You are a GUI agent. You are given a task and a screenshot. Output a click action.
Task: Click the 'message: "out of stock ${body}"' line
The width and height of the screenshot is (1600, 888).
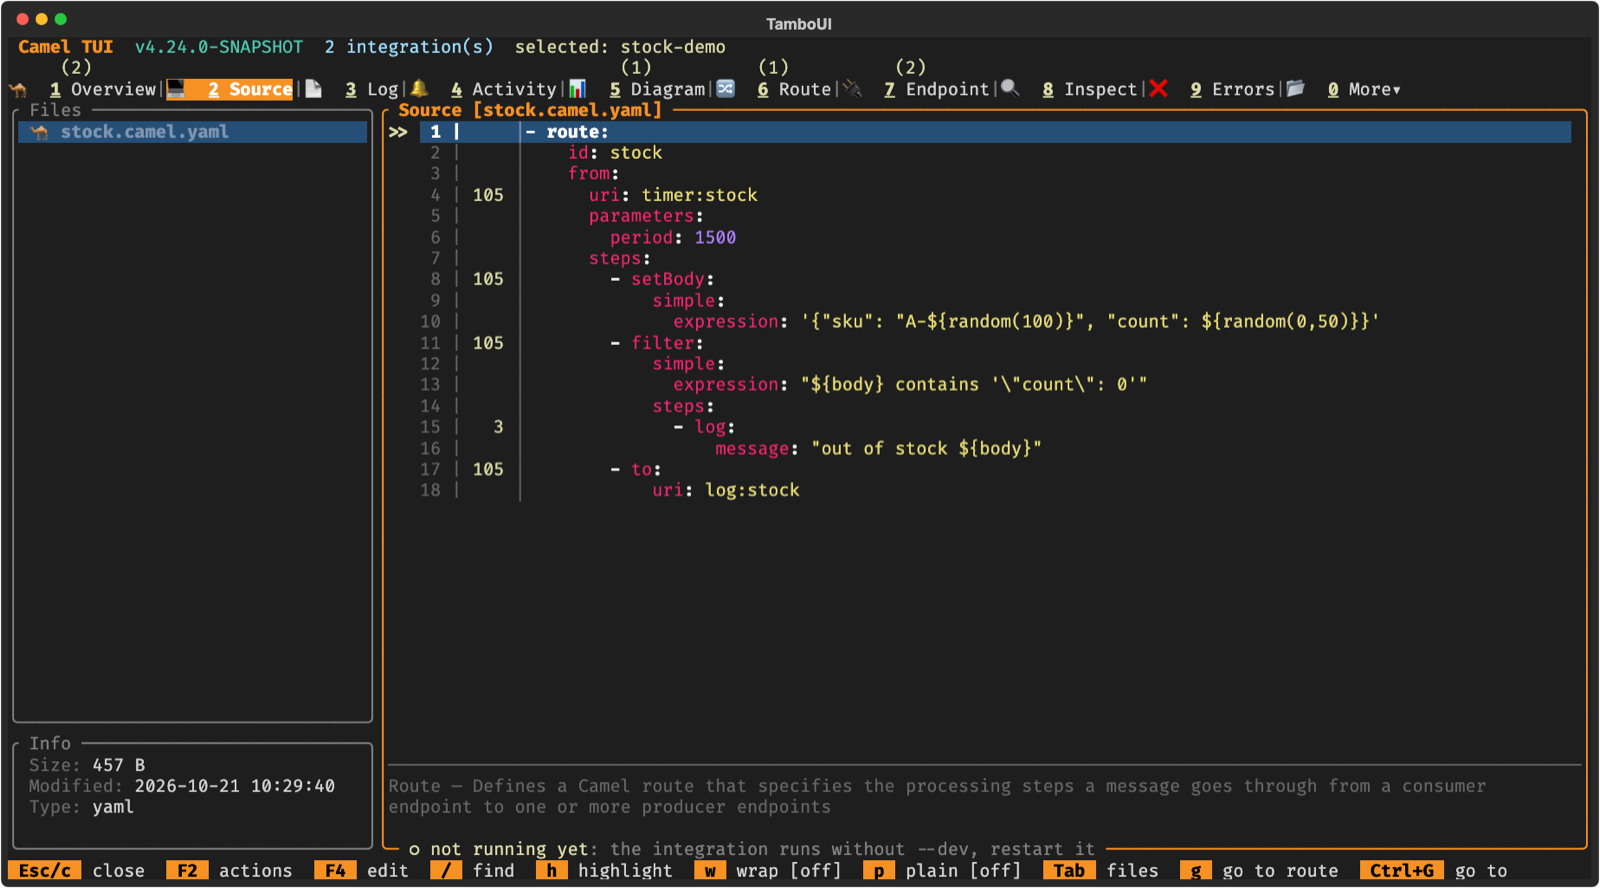pyautogui.click(x=878, y=448)
